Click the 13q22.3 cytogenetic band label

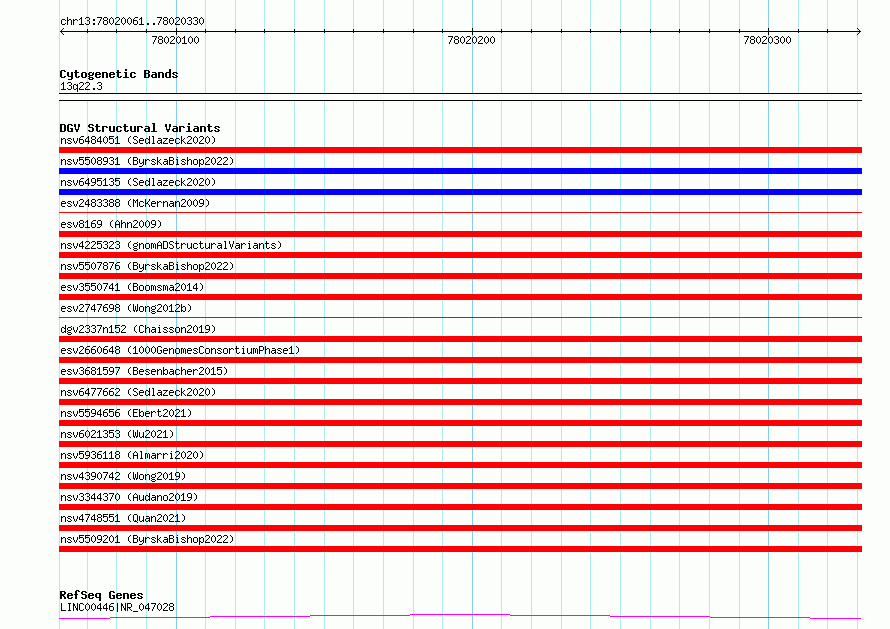click(x=81, y=86)
